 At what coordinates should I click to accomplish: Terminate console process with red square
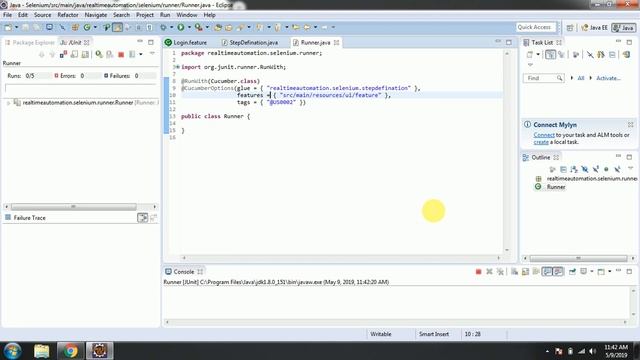point(478,271)
